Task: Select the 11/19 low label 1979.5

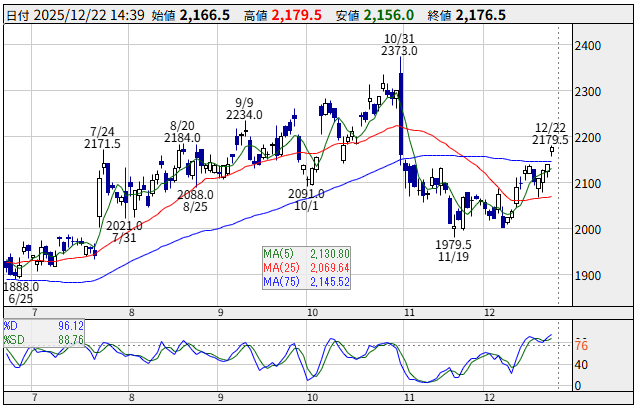Action: pos(454,244)
